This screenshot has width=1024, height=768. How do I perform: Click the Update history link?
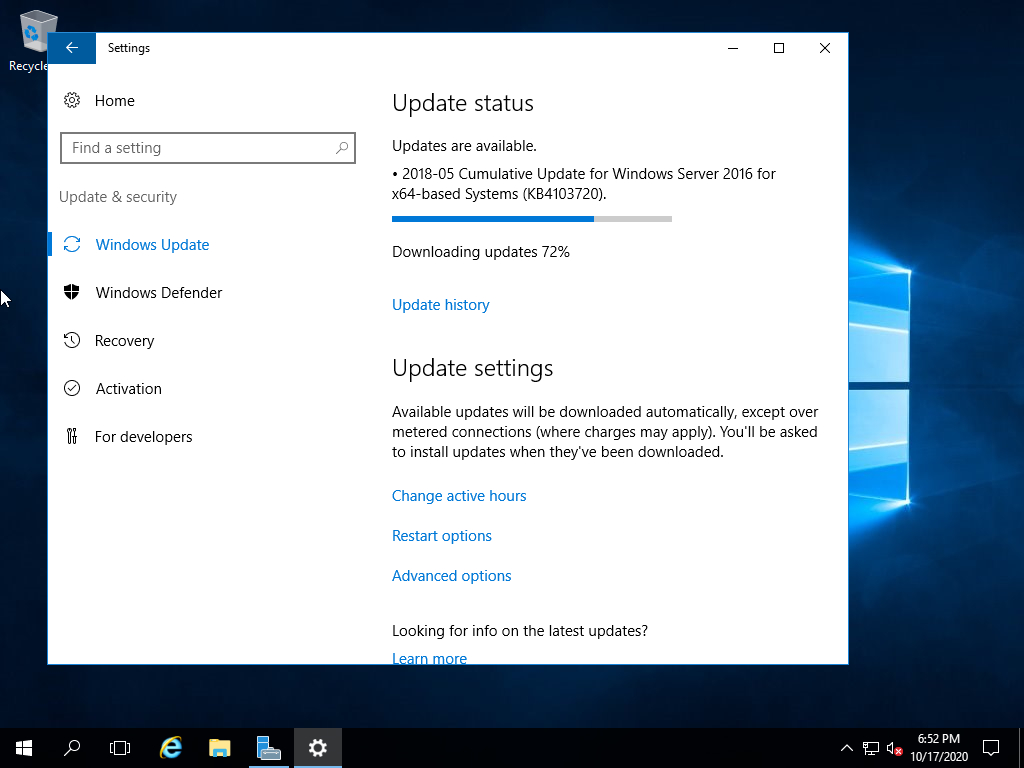click(x=440, y=305)
